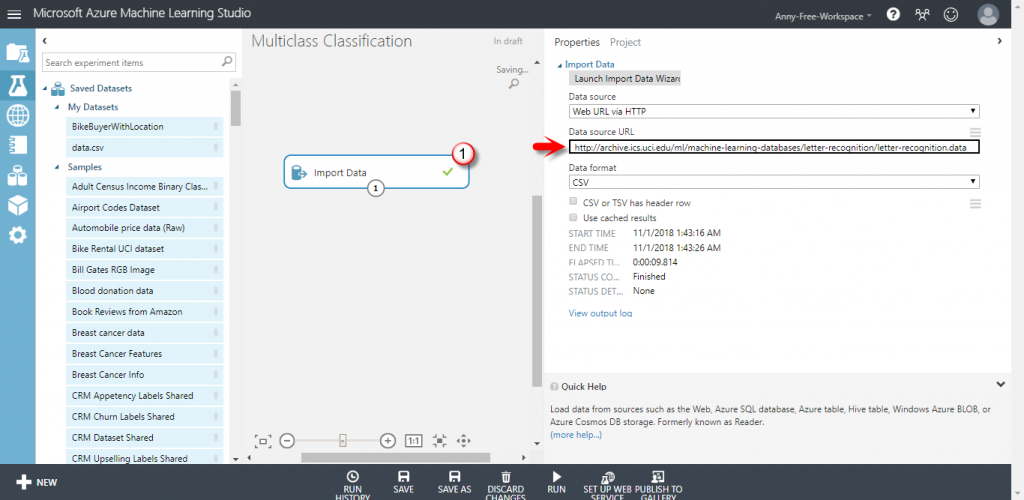Screen dimensions: 1024x500
Task: Click Save As in bottom bar
Action: tap(455, 483)
